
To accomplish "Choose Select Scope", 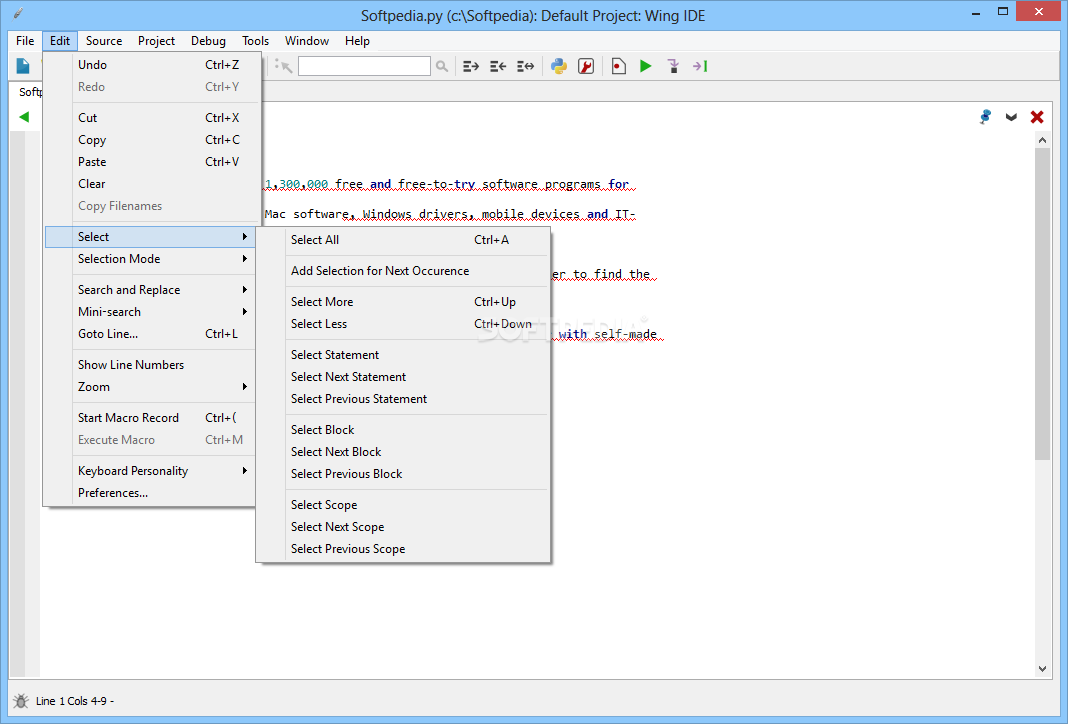I will (403, 505).
